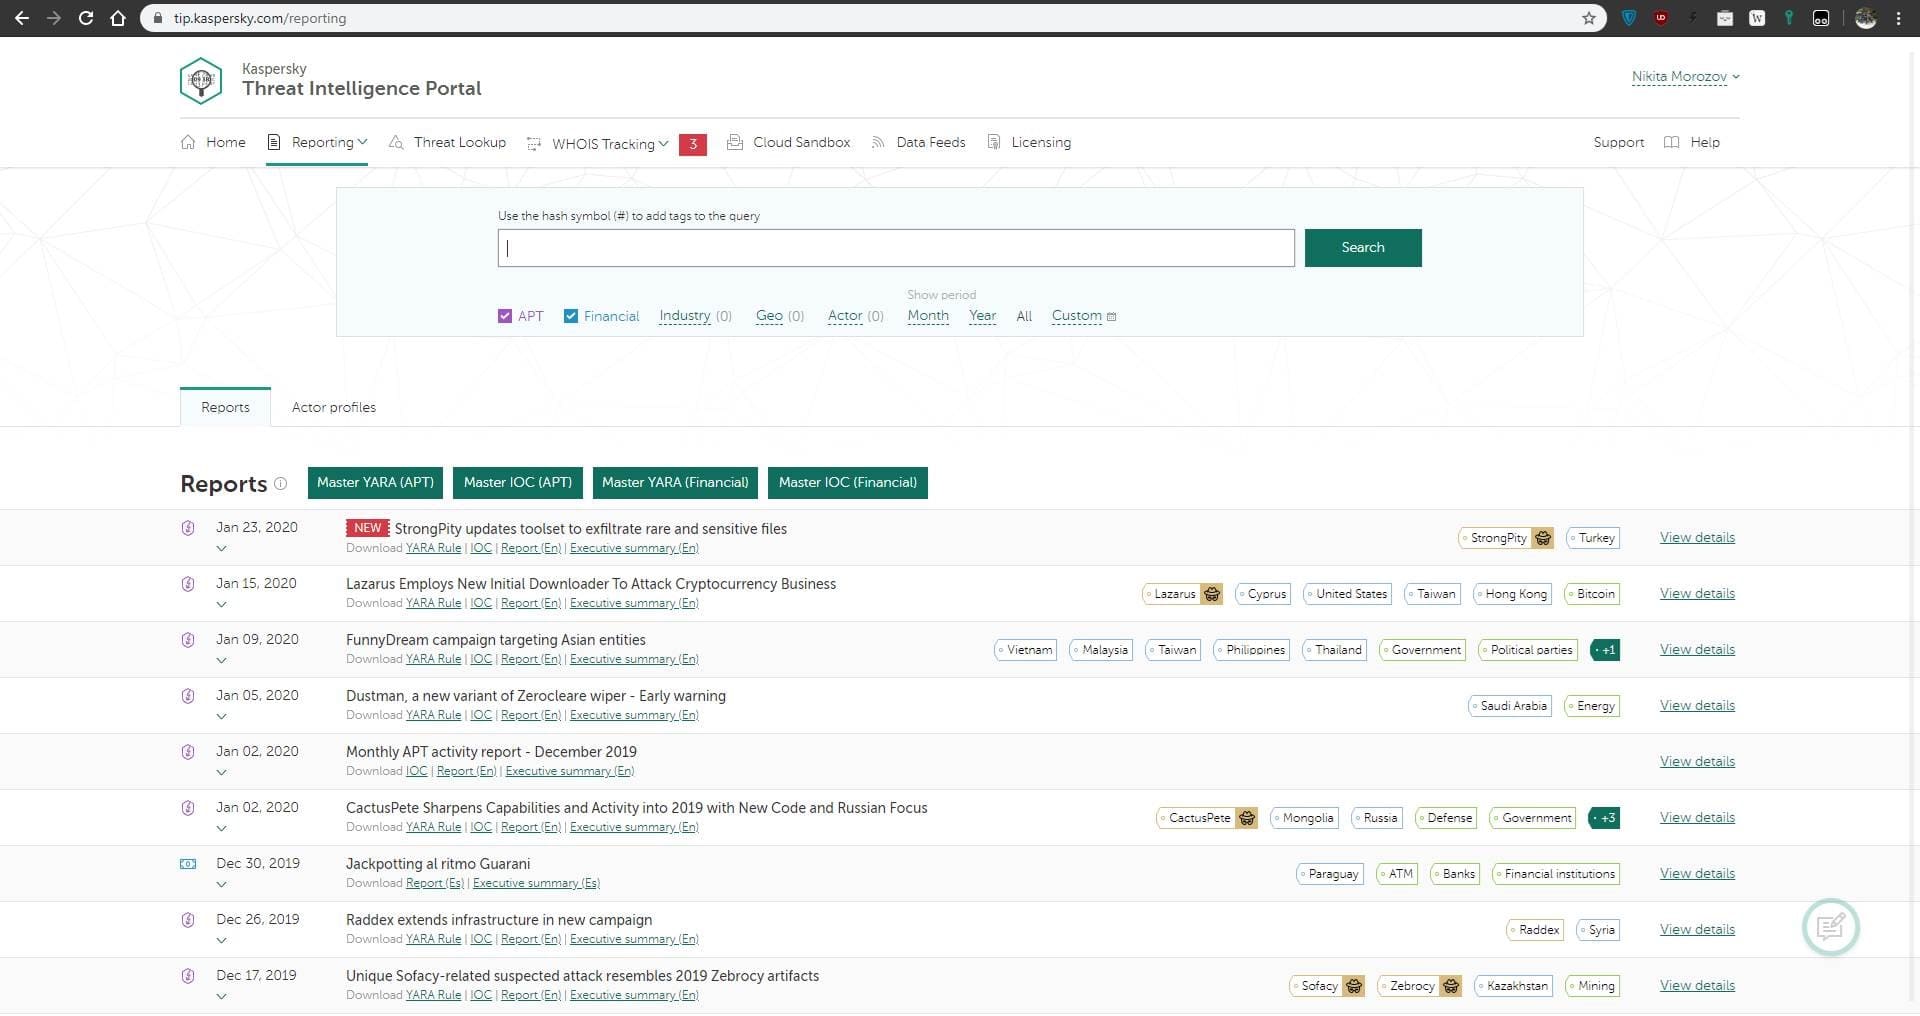Image resolution: width=1920 pixels, height=1016 pixels.
Task: Open Data Feeds in the navigation
Action: click(x=918, y=142)
